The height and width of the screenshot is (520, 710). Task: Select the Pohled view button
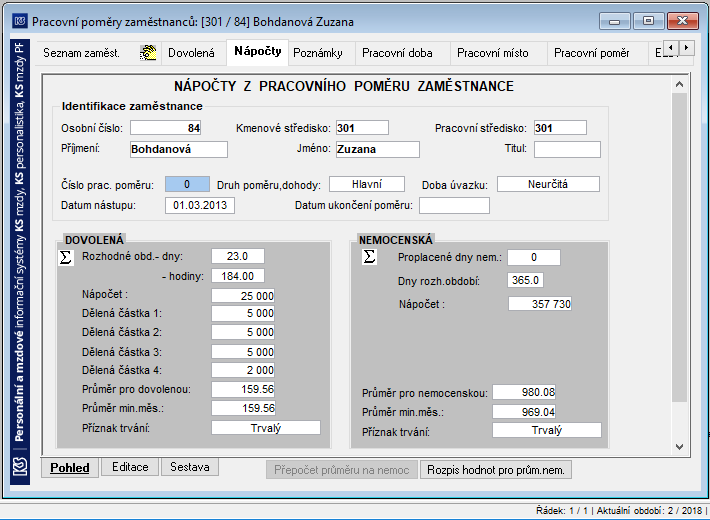70,468
